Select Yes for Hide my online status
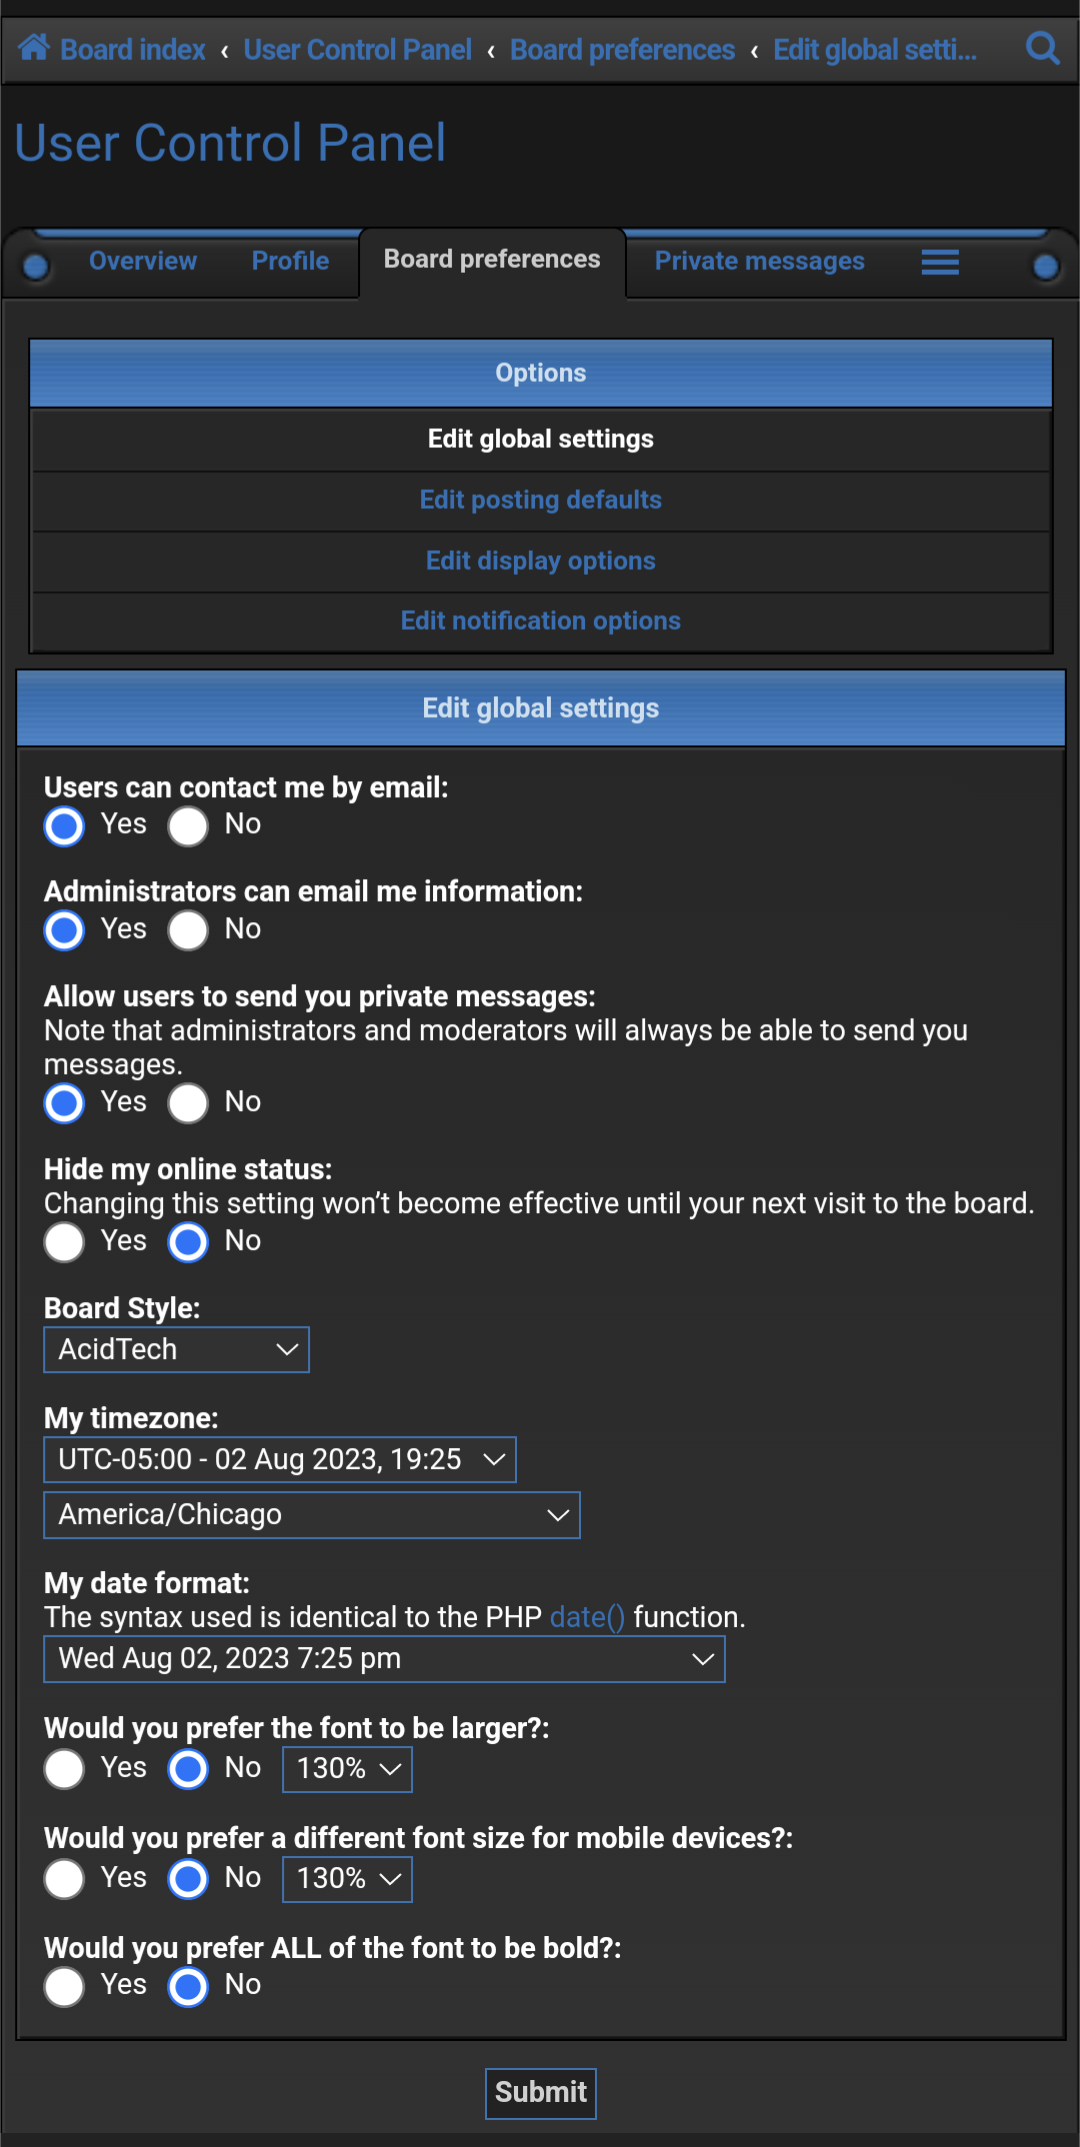 tap(64, 1243)
